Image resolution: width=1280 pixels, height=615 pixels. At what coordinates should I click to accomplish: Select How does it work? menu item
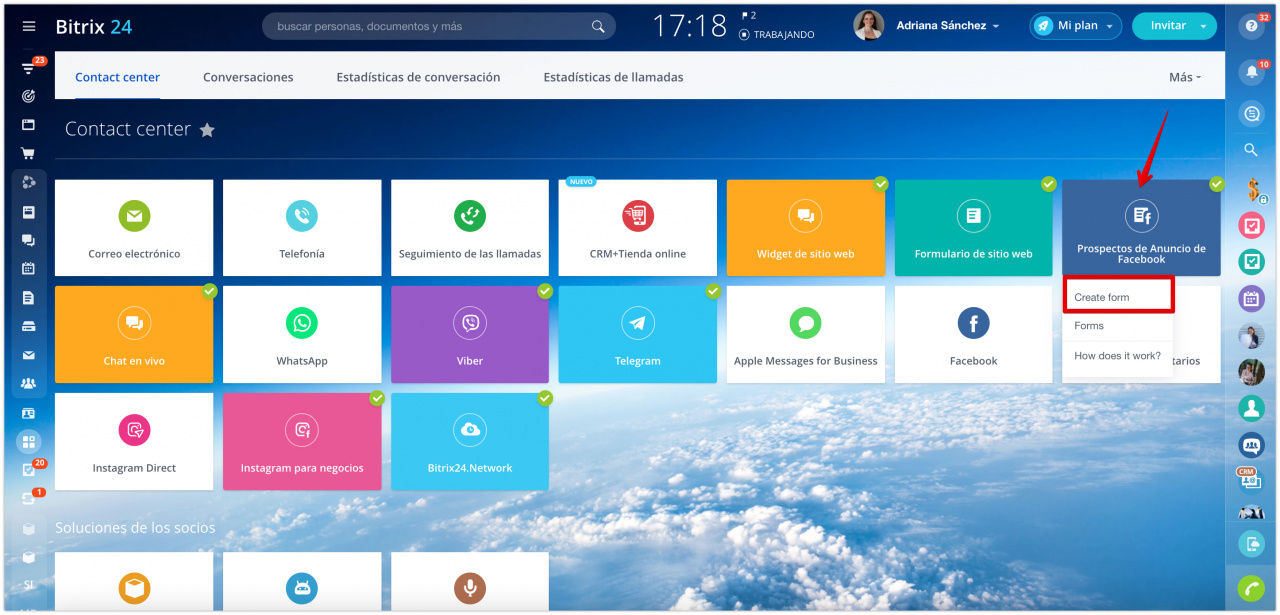tap(1118, 356)
